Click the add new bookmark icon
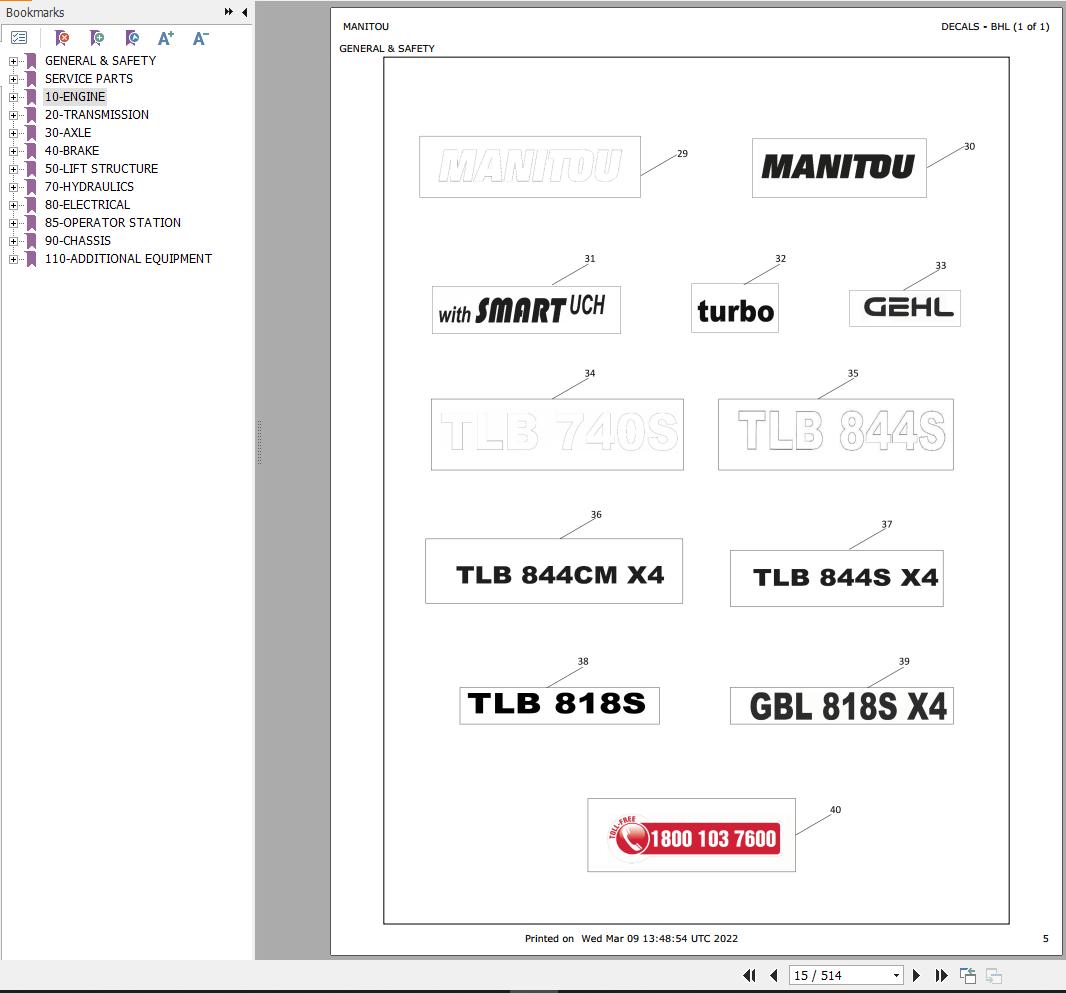This screenshot has height=993, width=1066. point(97,38)
